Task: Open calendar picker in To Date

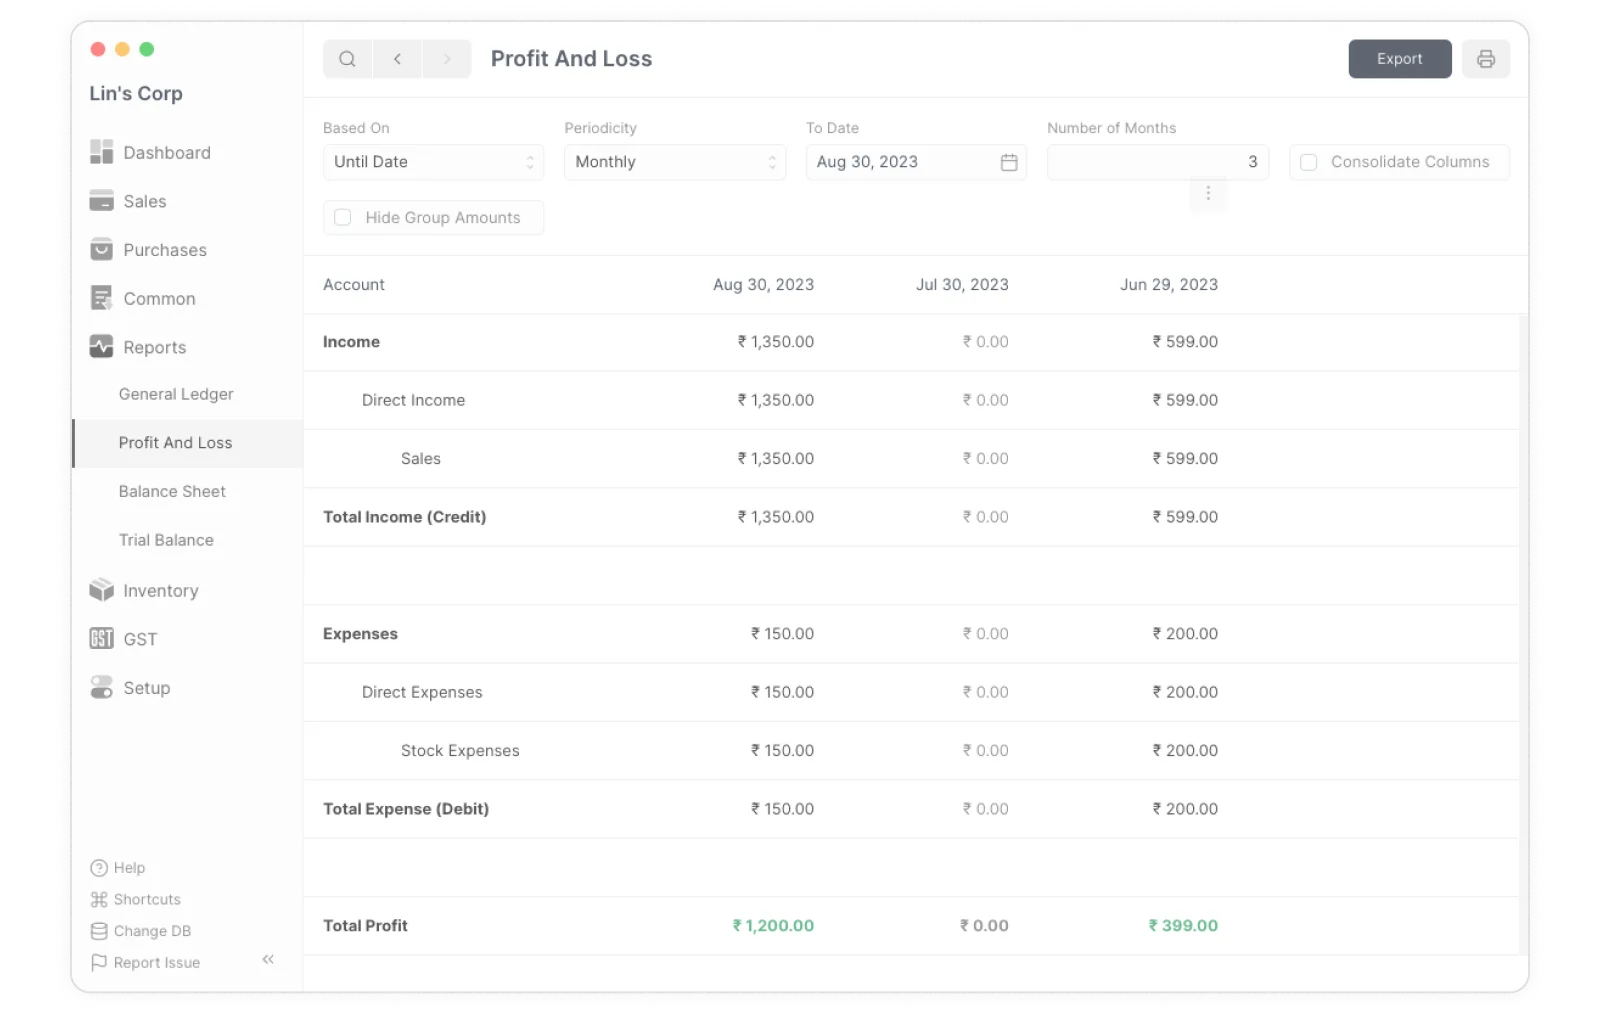Action: click(1009, 162)
